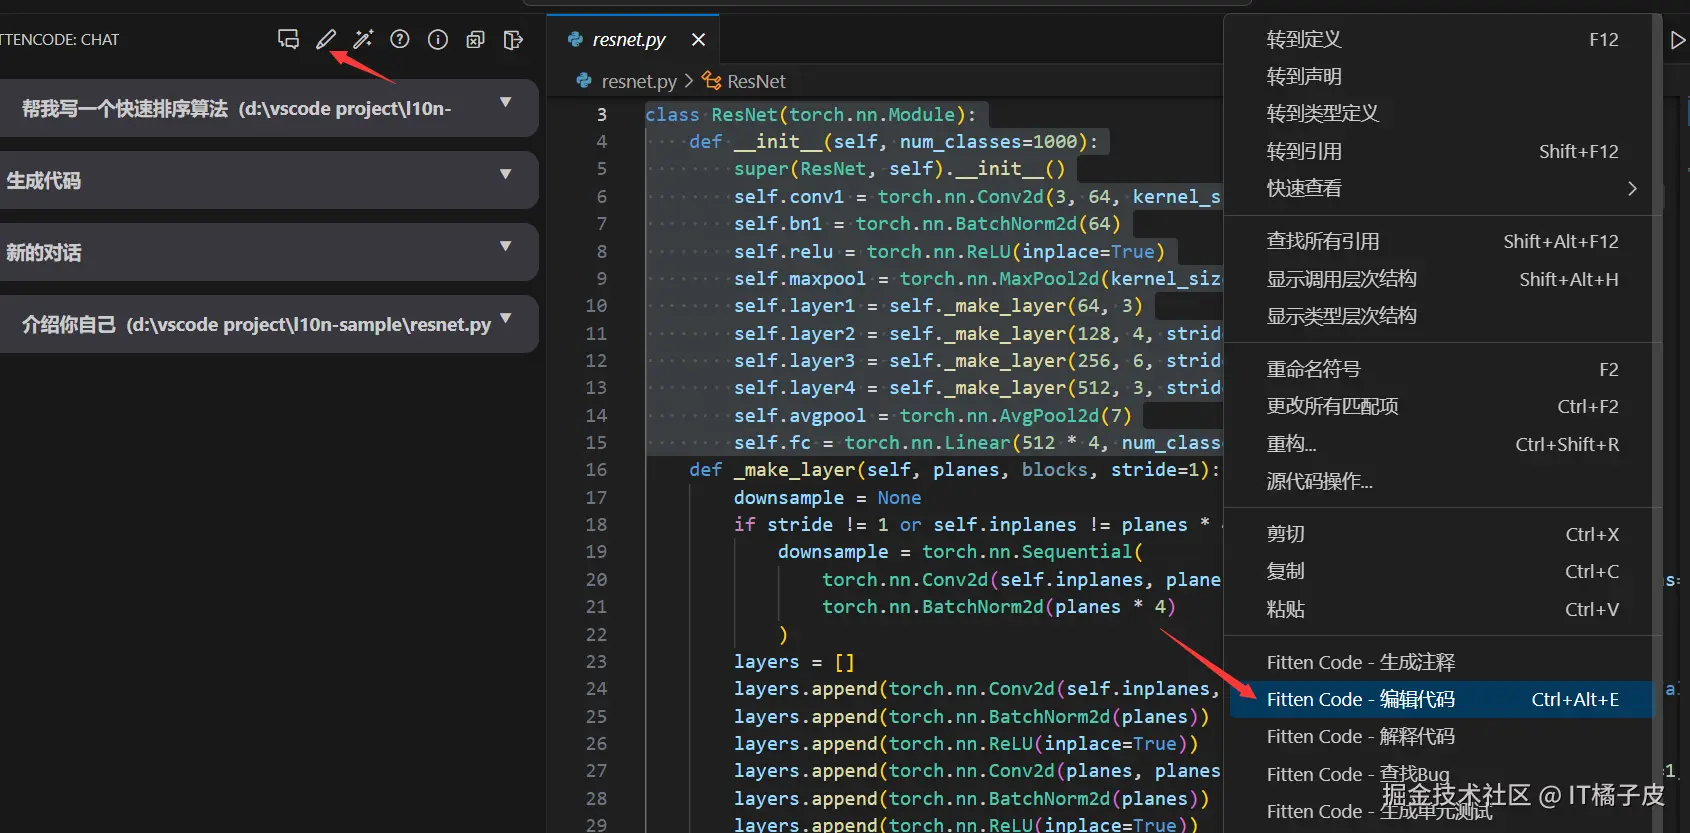Choose 显示类型层次结构 menu entry
This screenshot has height=833, width=1690.
1442,316
